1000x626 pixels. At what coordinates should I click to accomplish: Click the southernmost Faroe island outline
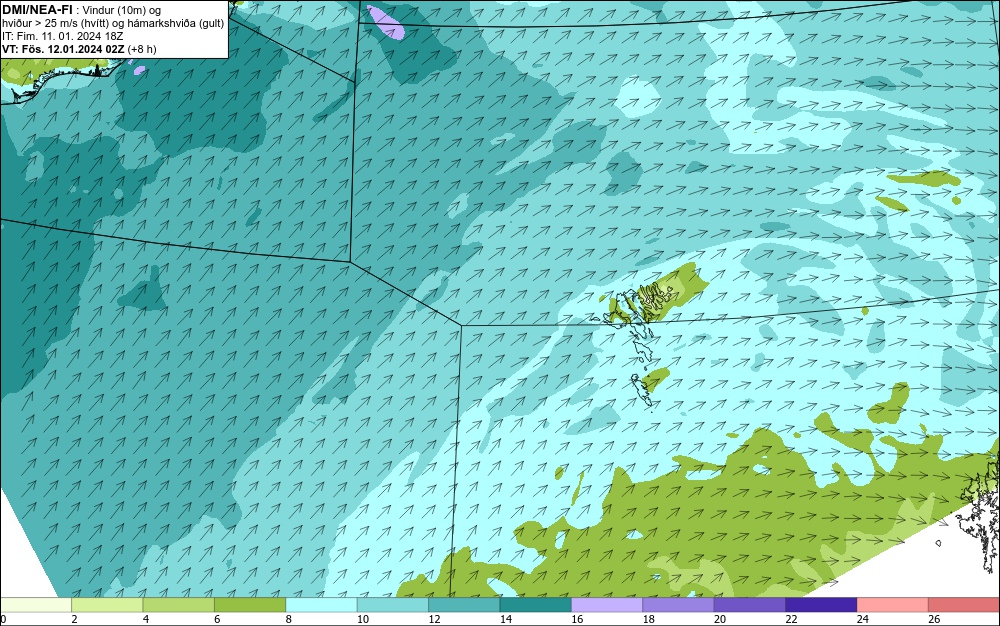(641, 390)
